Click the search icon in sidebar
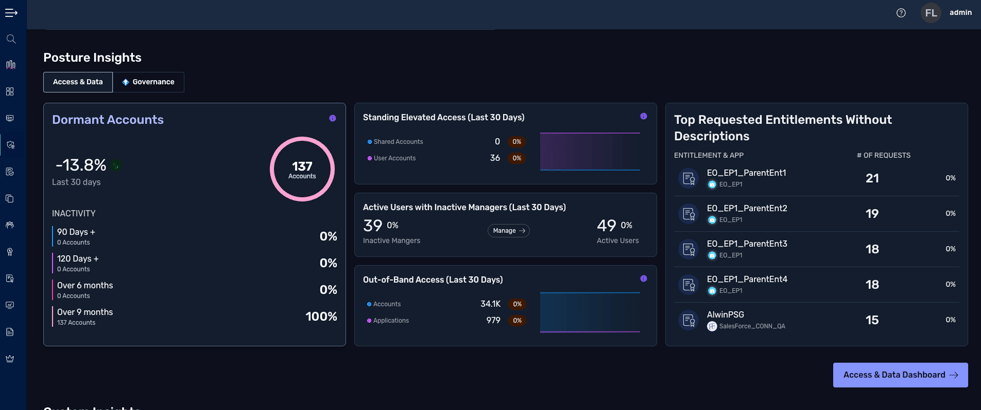981x410 pixels. [11, 39]
